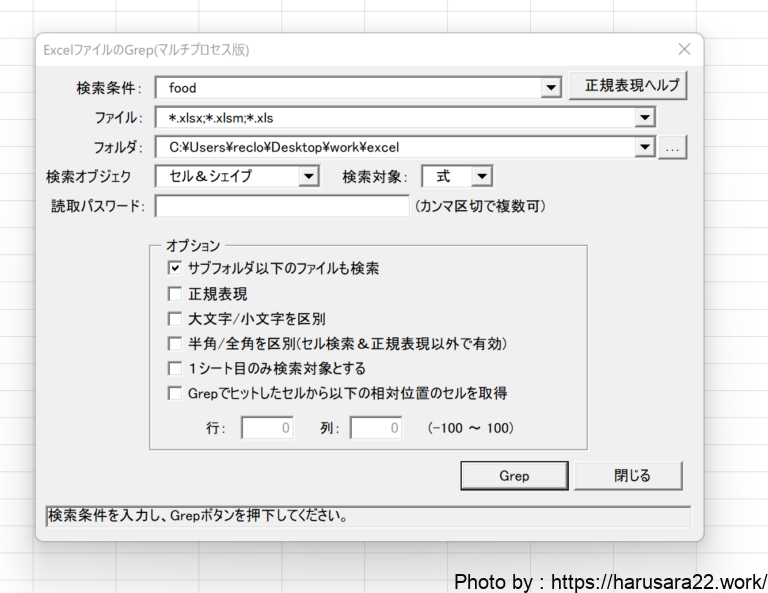Open the ファイル pattern dropdown arrow
The image size is (768, 593).
click(644, 118)
